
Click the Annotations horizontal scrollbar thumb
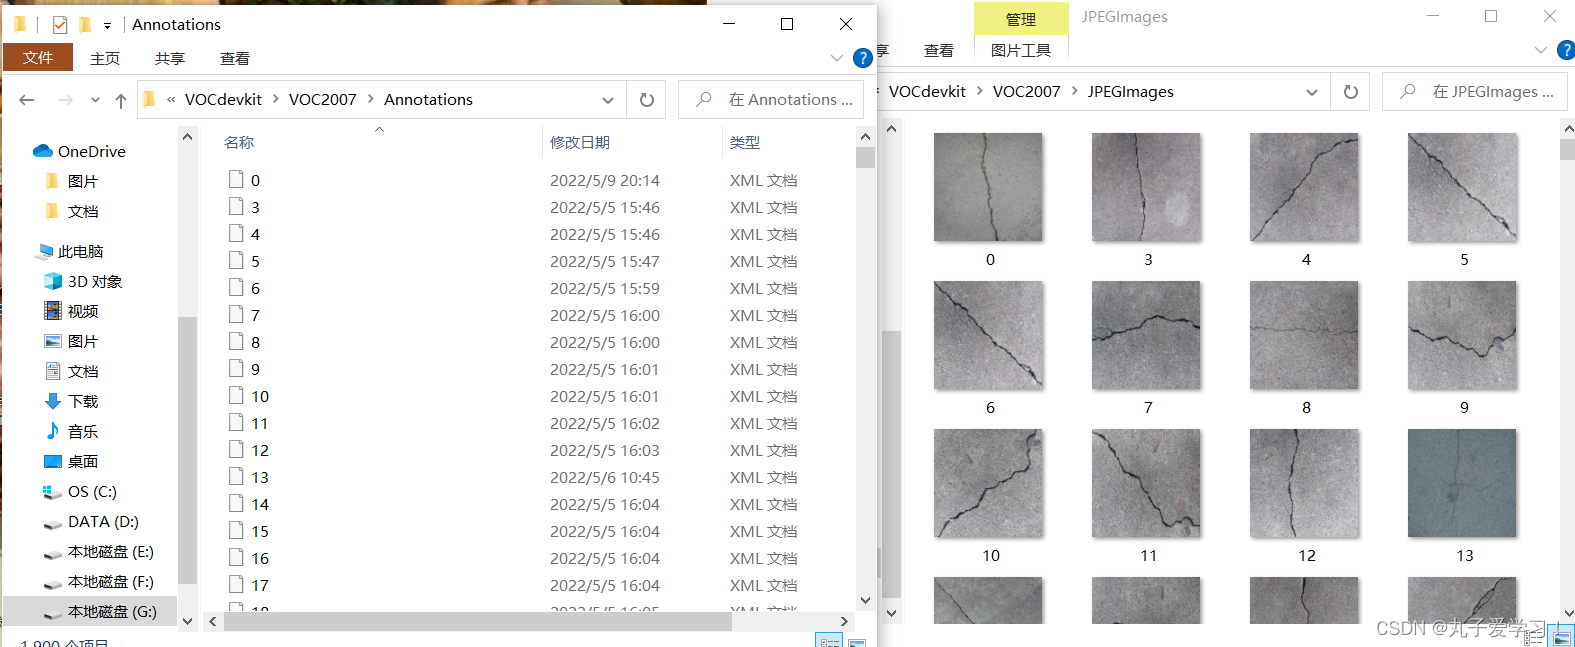tap(478, 622)
